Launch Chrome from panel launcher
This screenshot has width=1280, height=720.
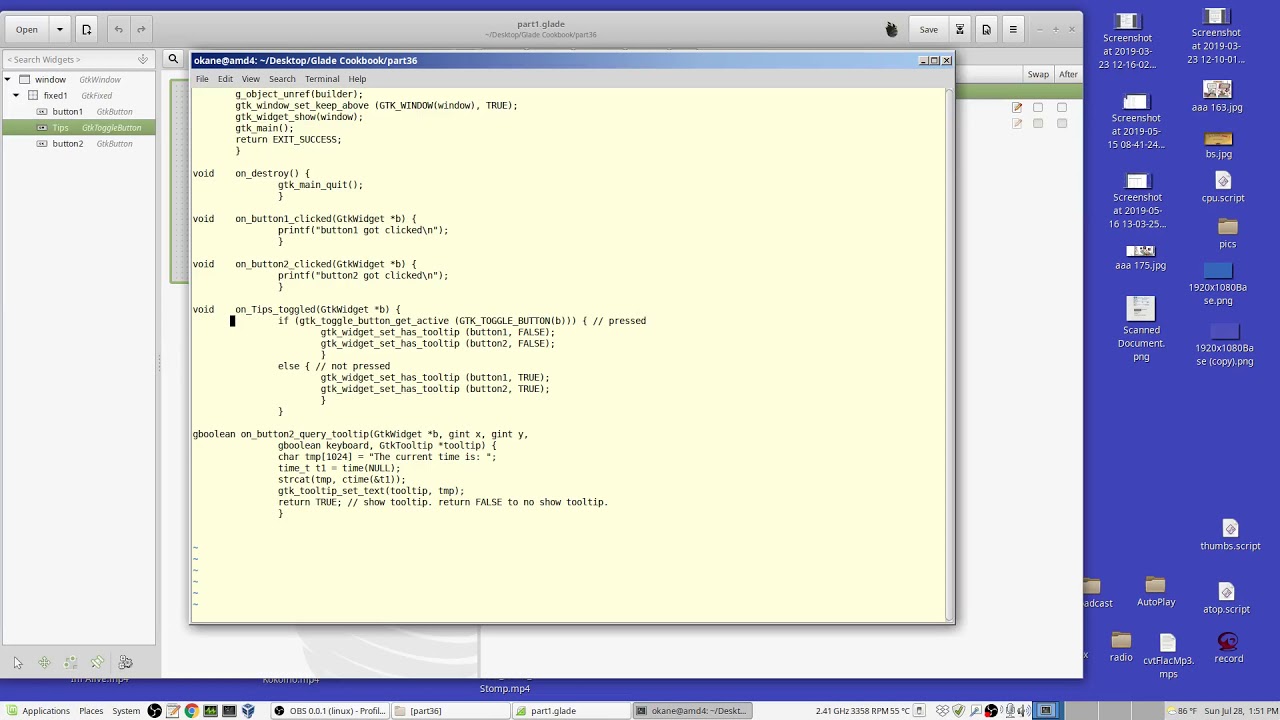pos(191,711)
